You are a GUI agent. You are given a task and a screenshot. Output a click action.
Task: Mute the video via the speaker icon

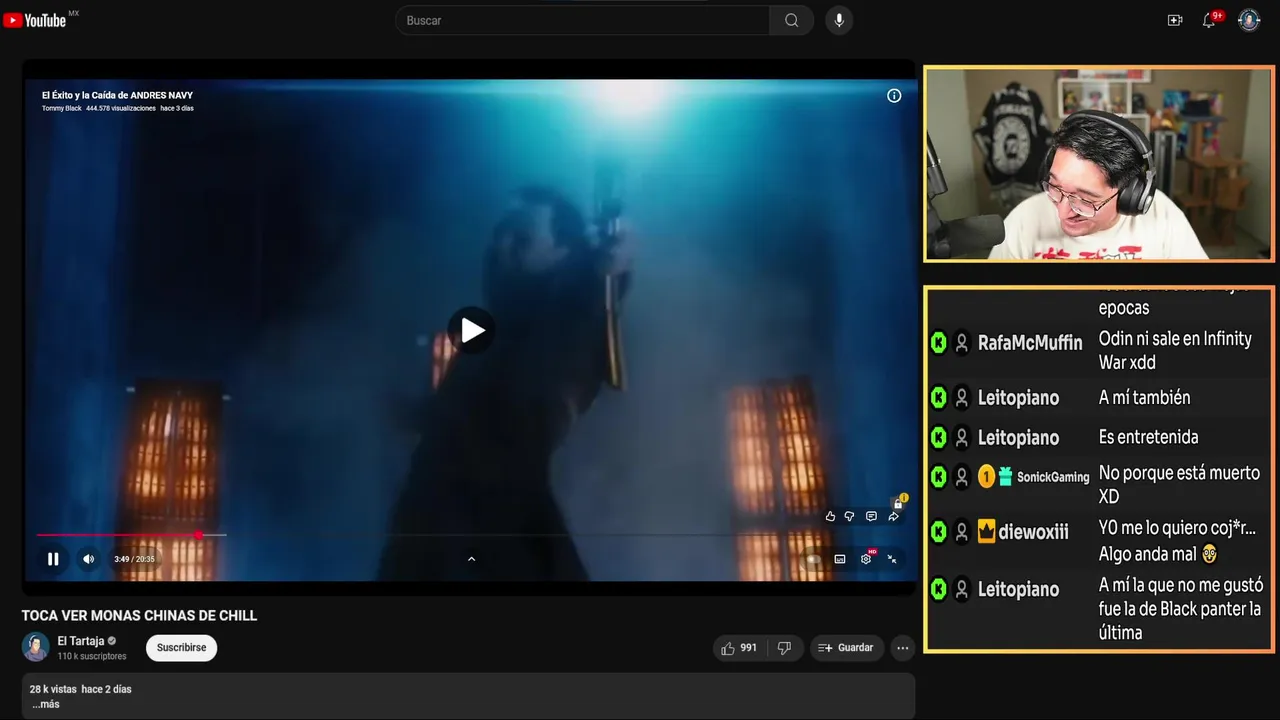point(88,559)
